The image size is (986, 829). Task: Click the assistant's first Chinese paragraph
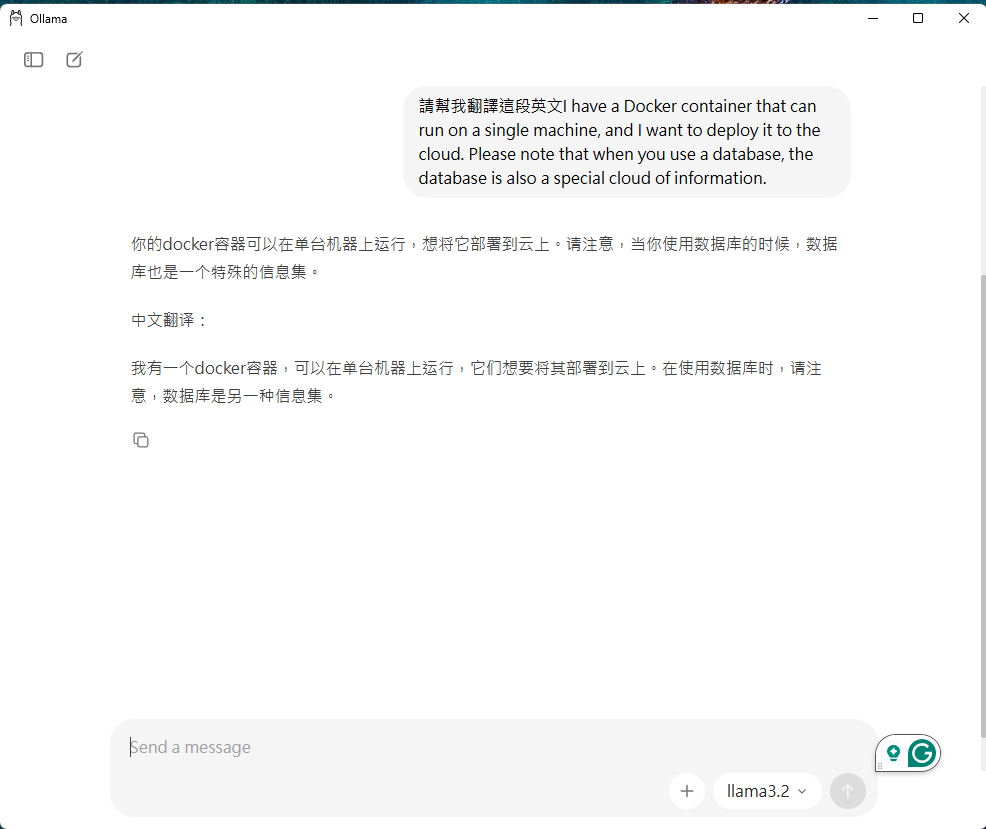[484, 256]
